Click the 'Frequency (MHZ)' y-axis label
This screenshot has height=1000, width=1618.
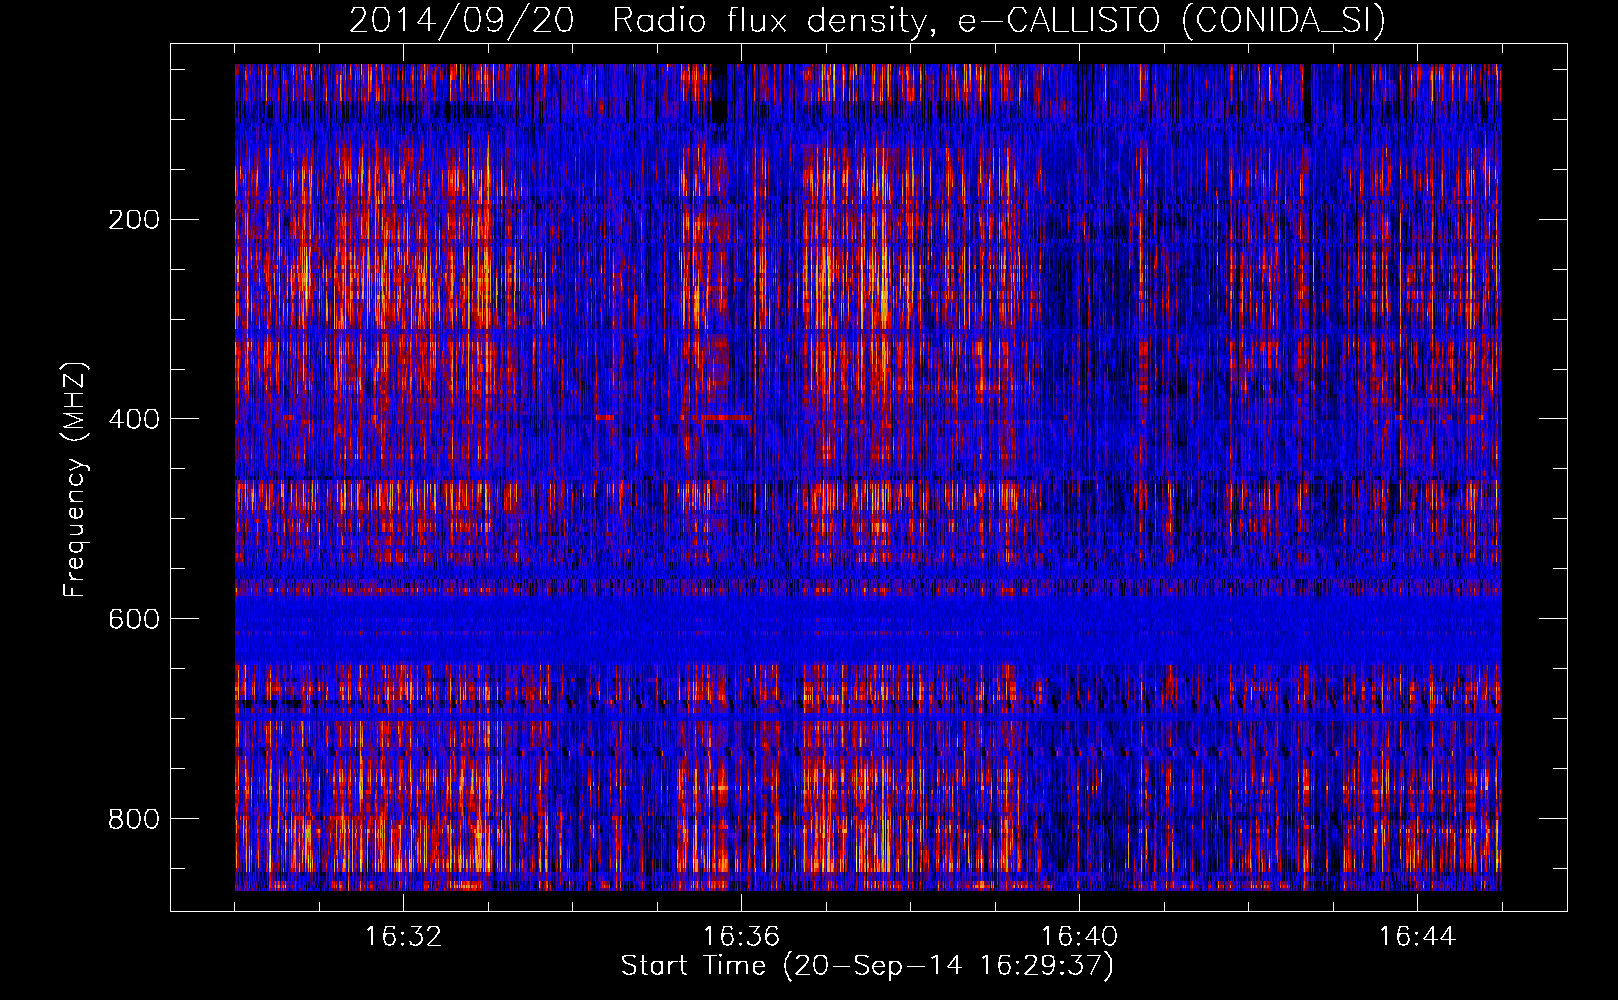coord(75,479)
